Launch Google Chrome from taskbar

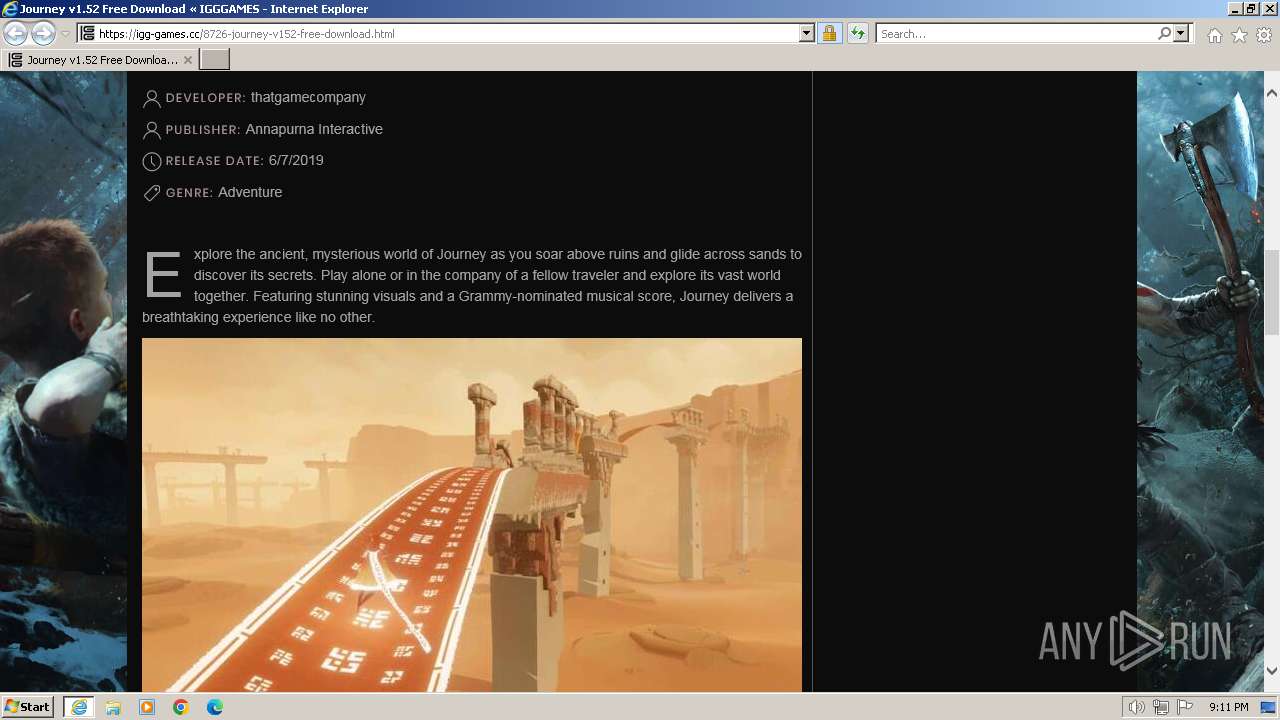point(181,707)
